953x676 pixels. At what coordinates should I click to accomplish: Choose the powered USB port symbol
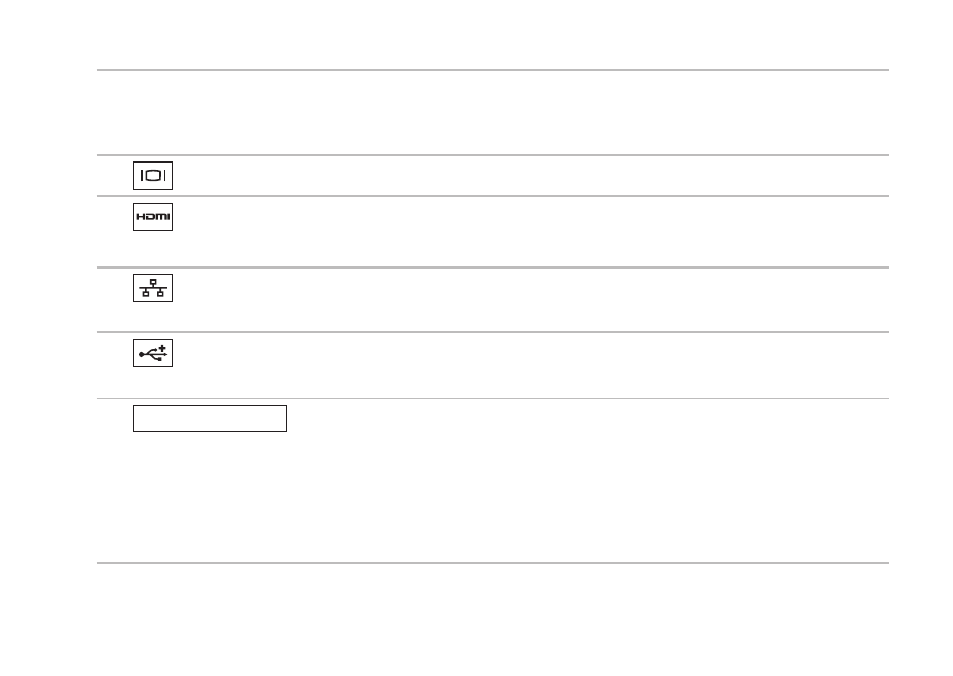(x=153, y=353)
